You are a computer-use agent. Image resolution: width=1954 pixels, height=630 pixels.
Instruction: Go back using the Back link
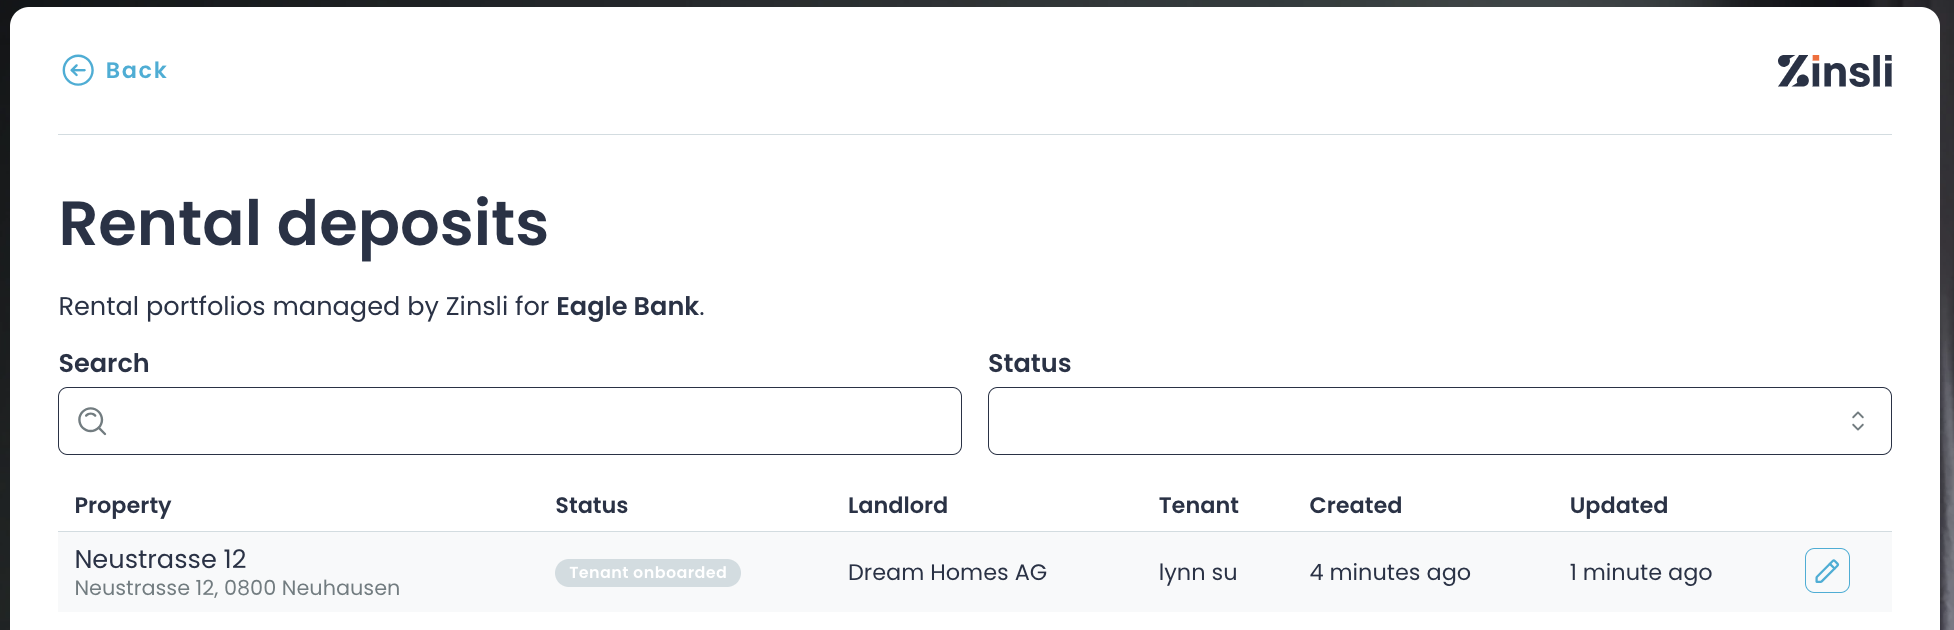136,70
